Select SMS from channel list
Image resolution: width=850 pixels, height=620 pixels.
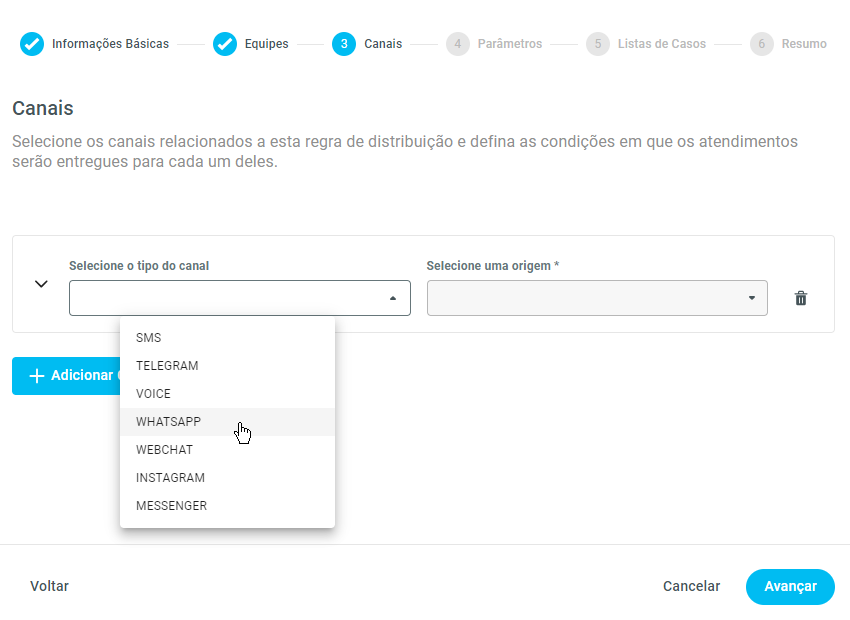tap(148, 338)
